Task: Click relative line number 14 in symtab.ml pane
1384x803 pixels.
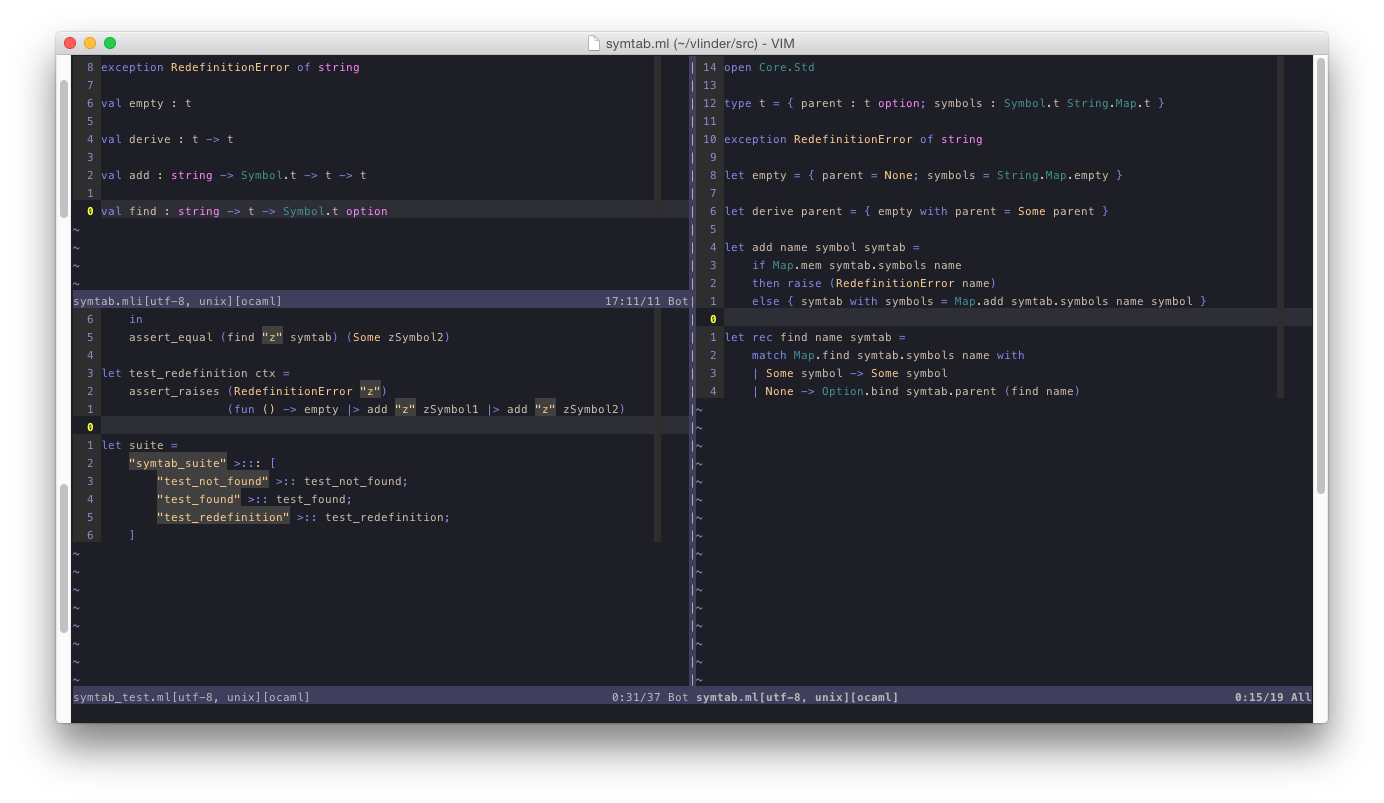Action: coord(709,67)
